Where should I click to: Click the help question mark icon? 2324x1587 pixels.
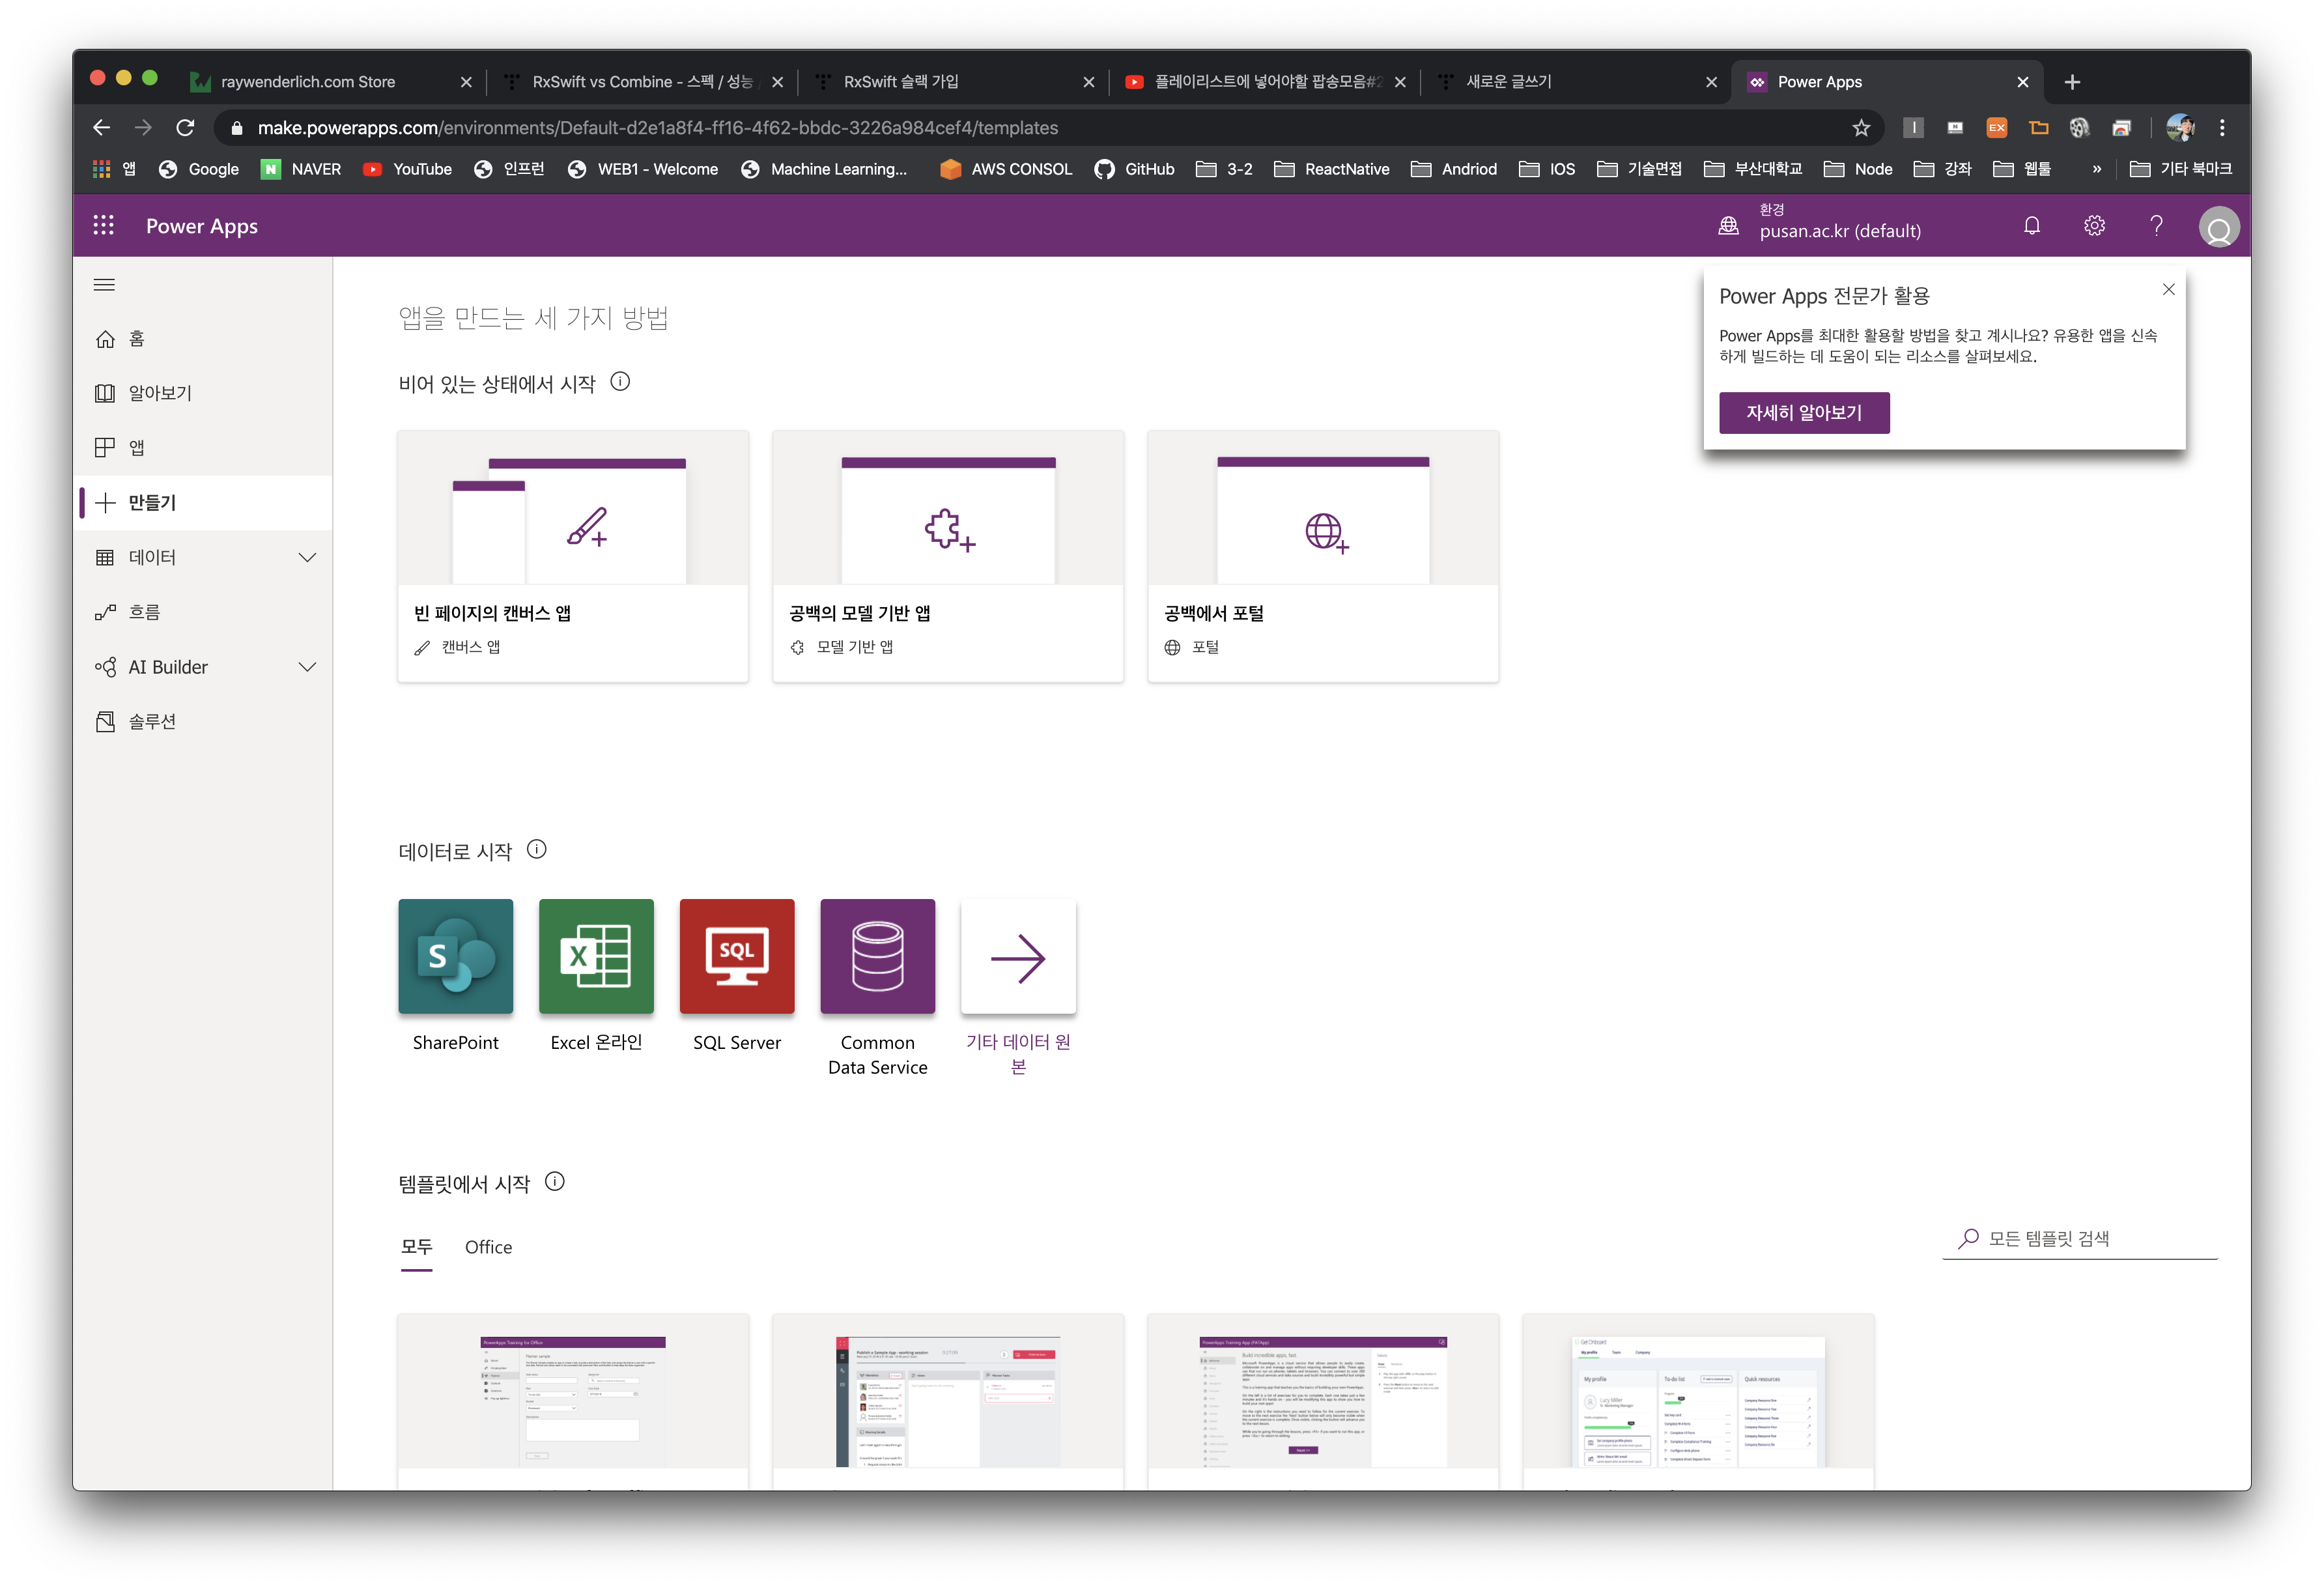click(x=2156, y=226)
